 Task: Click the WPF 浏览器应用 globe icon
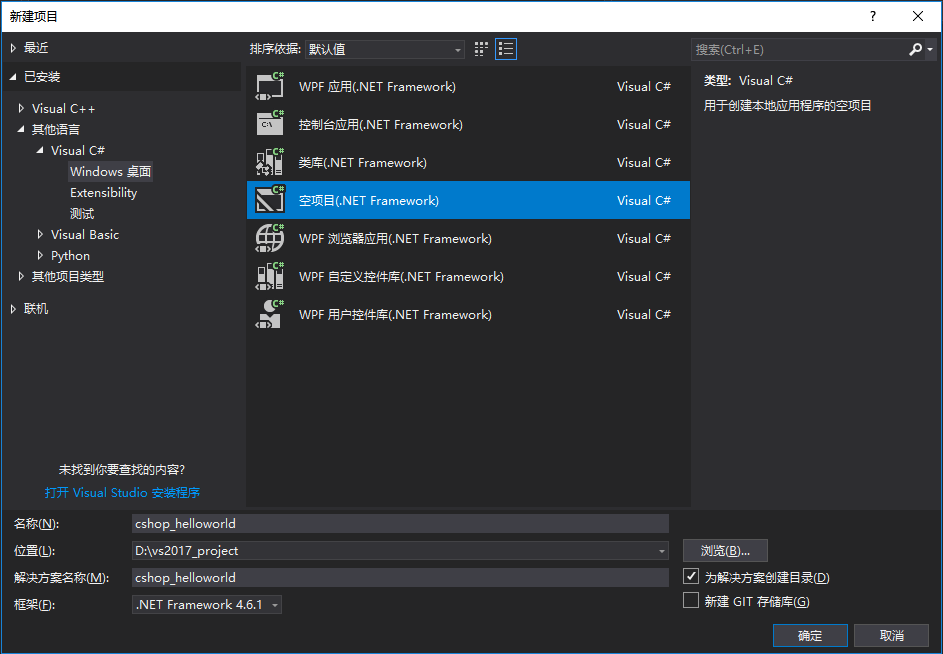[x=269, y=238]
